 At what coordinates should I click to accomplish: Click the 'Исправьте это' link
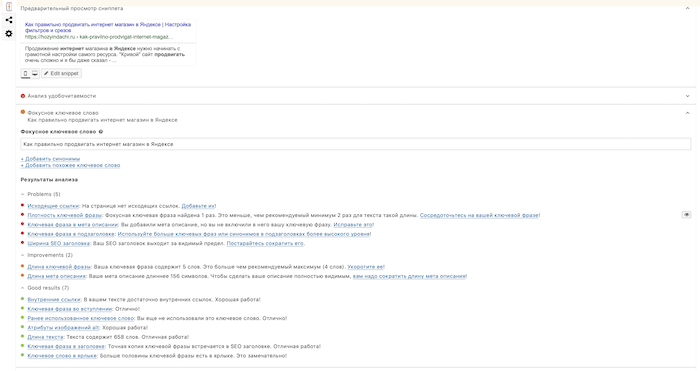coord(353,225)
